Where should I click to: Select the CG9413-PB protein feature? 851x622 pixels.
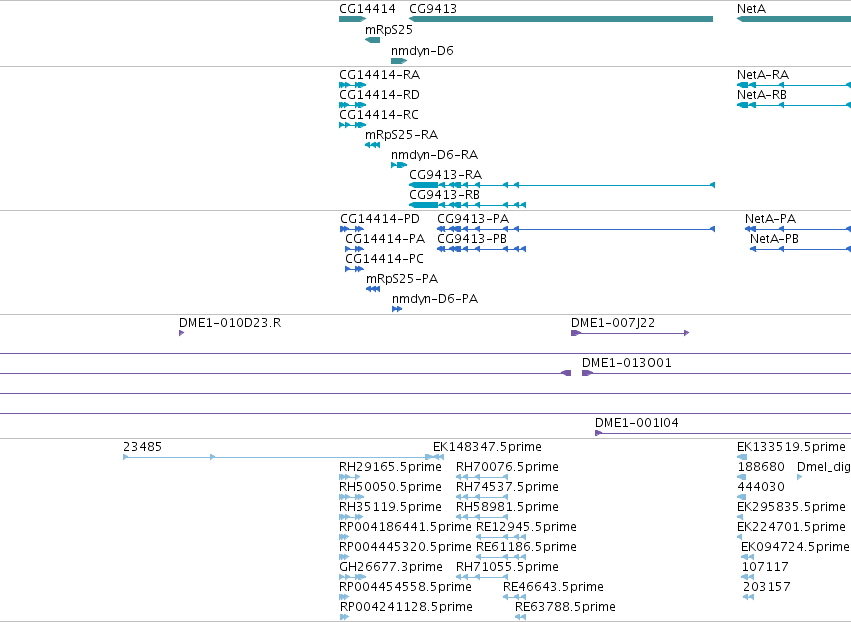click(481, 249)
